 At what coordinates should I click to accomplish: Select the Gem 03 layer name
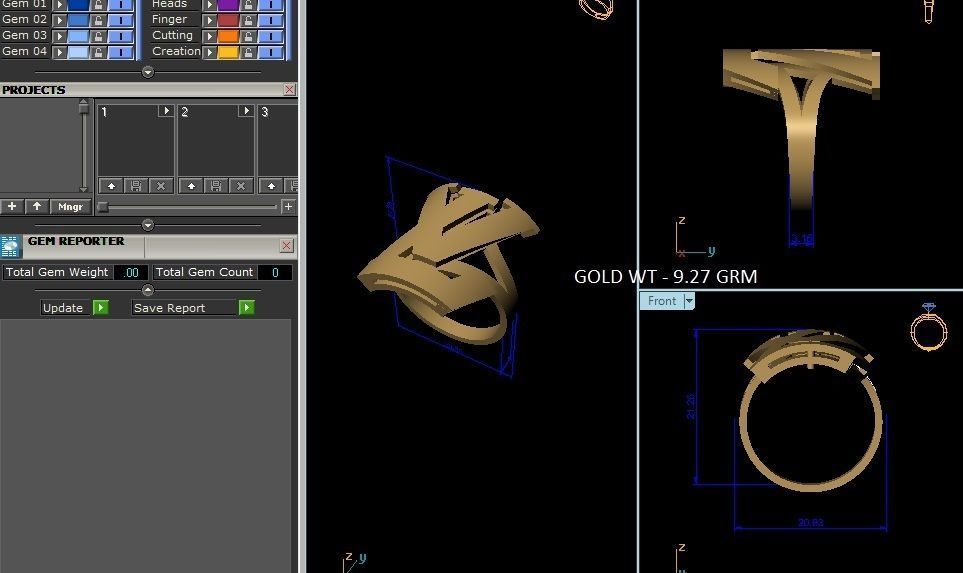pos(25,36)
